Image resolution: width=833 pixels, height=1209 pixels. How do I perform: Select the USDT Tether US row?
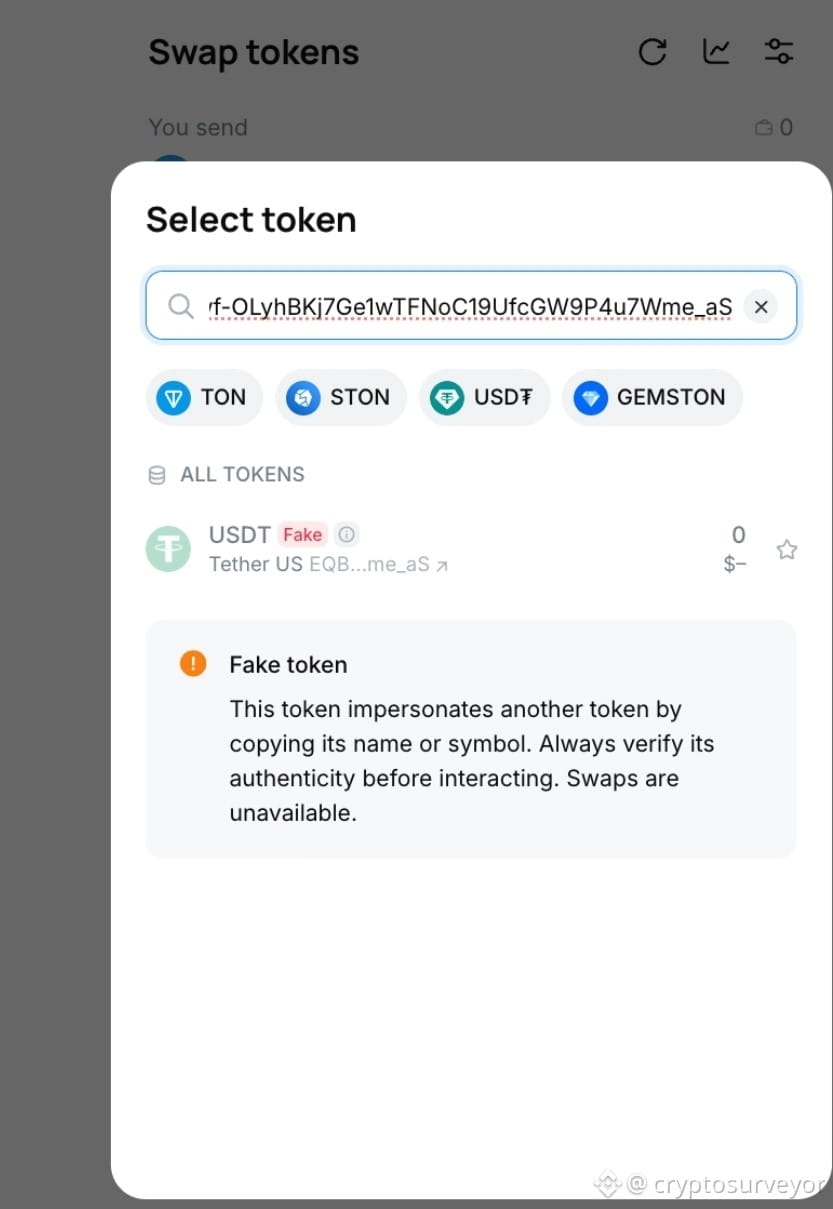click(x=471, y=549)
